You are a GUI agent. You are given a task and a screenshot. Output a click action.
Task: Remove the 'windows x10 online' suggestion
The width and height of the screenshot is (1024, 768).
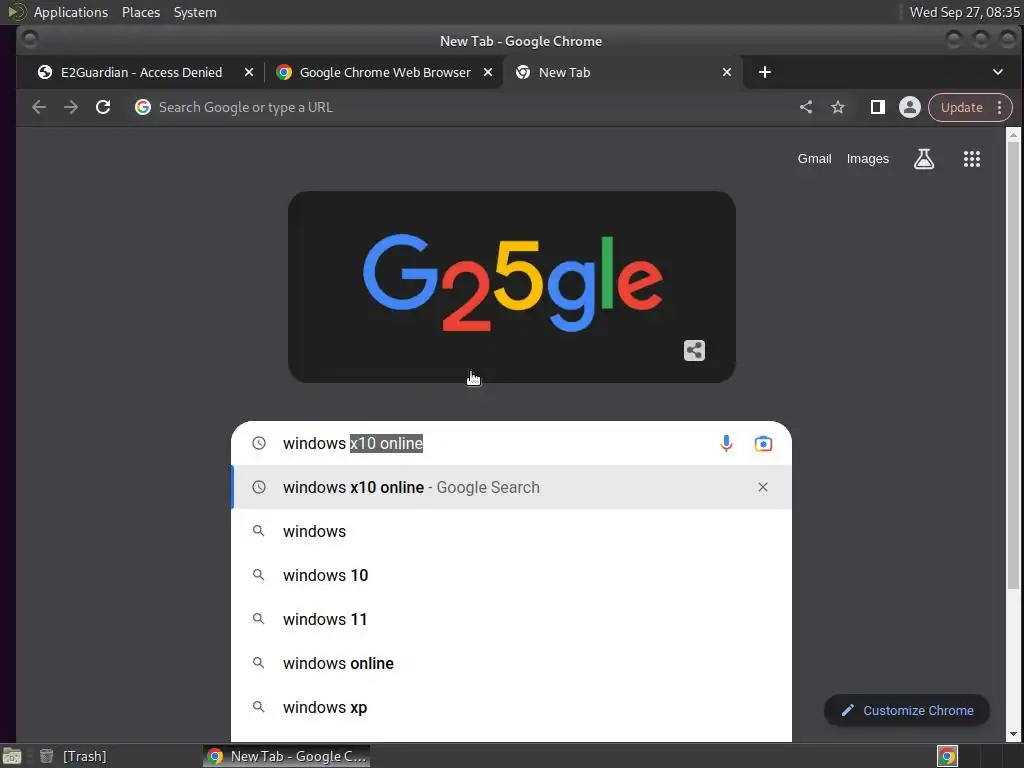point(763,487)
